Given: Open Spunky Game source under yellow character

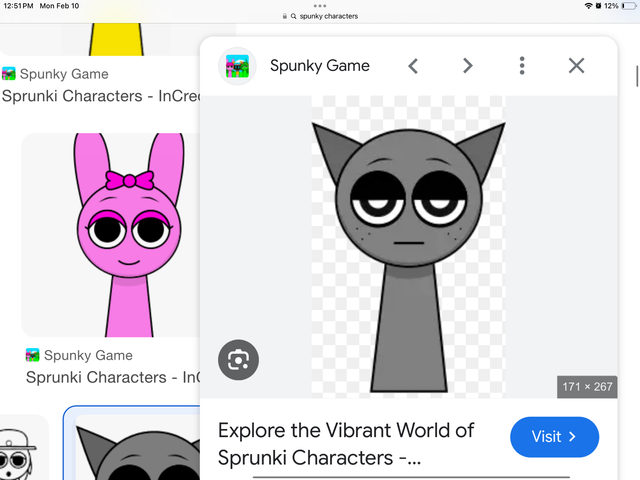Looking at the screenshot, I should [55, 74].
